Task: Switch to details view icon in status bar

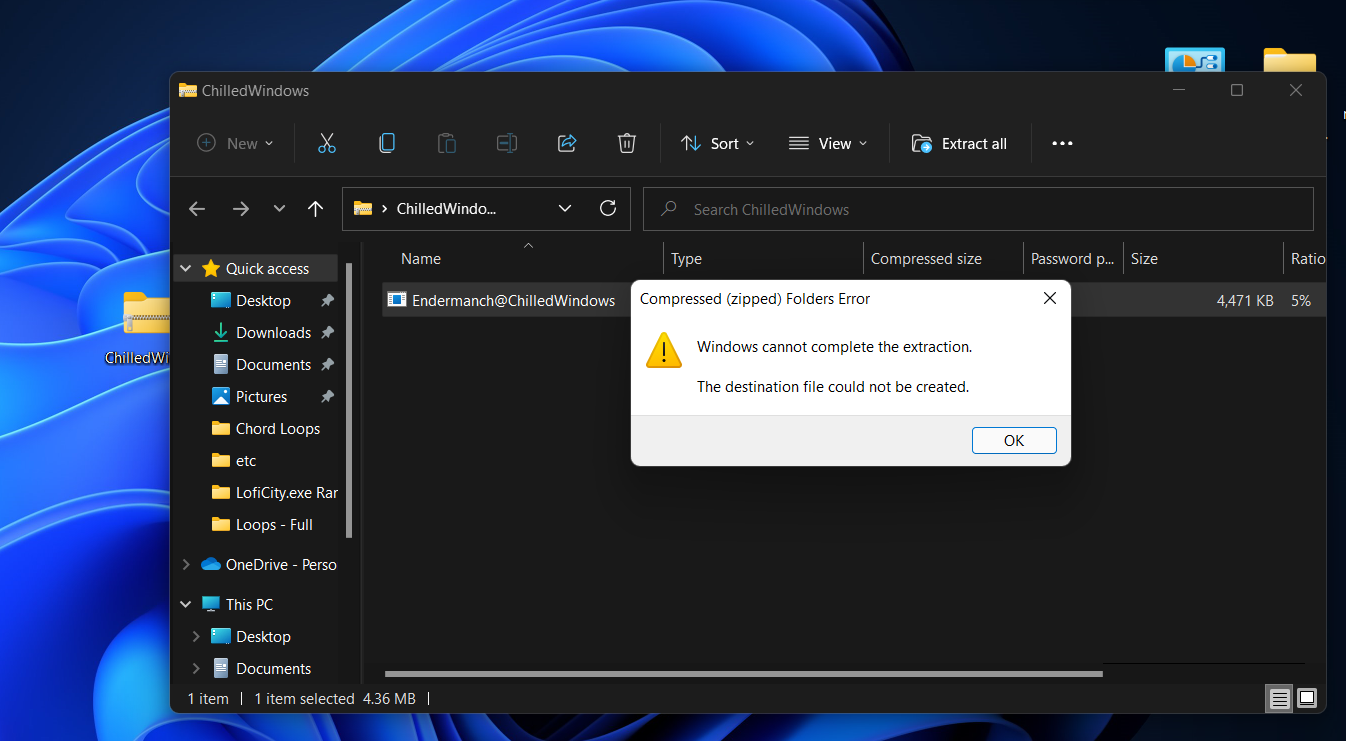Action: point(1279,698)
